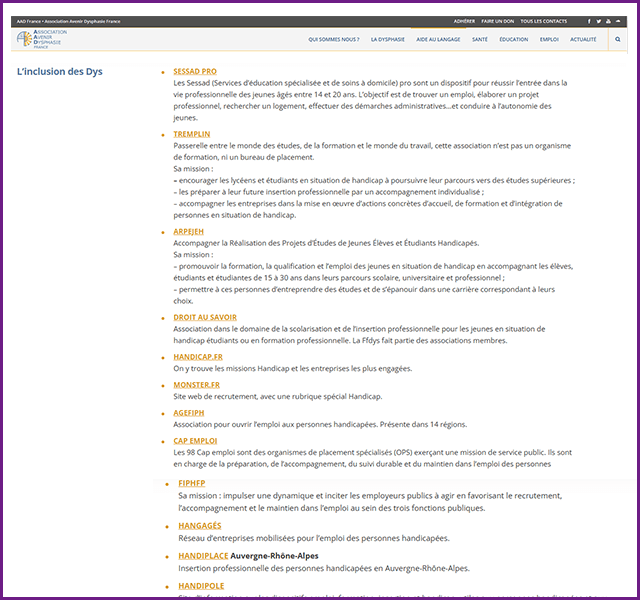This screenshot has width=640, height=600.
Task: Open the Qui sommes nous ? menu
Action: pyautogui.click(x=334, y=40)
